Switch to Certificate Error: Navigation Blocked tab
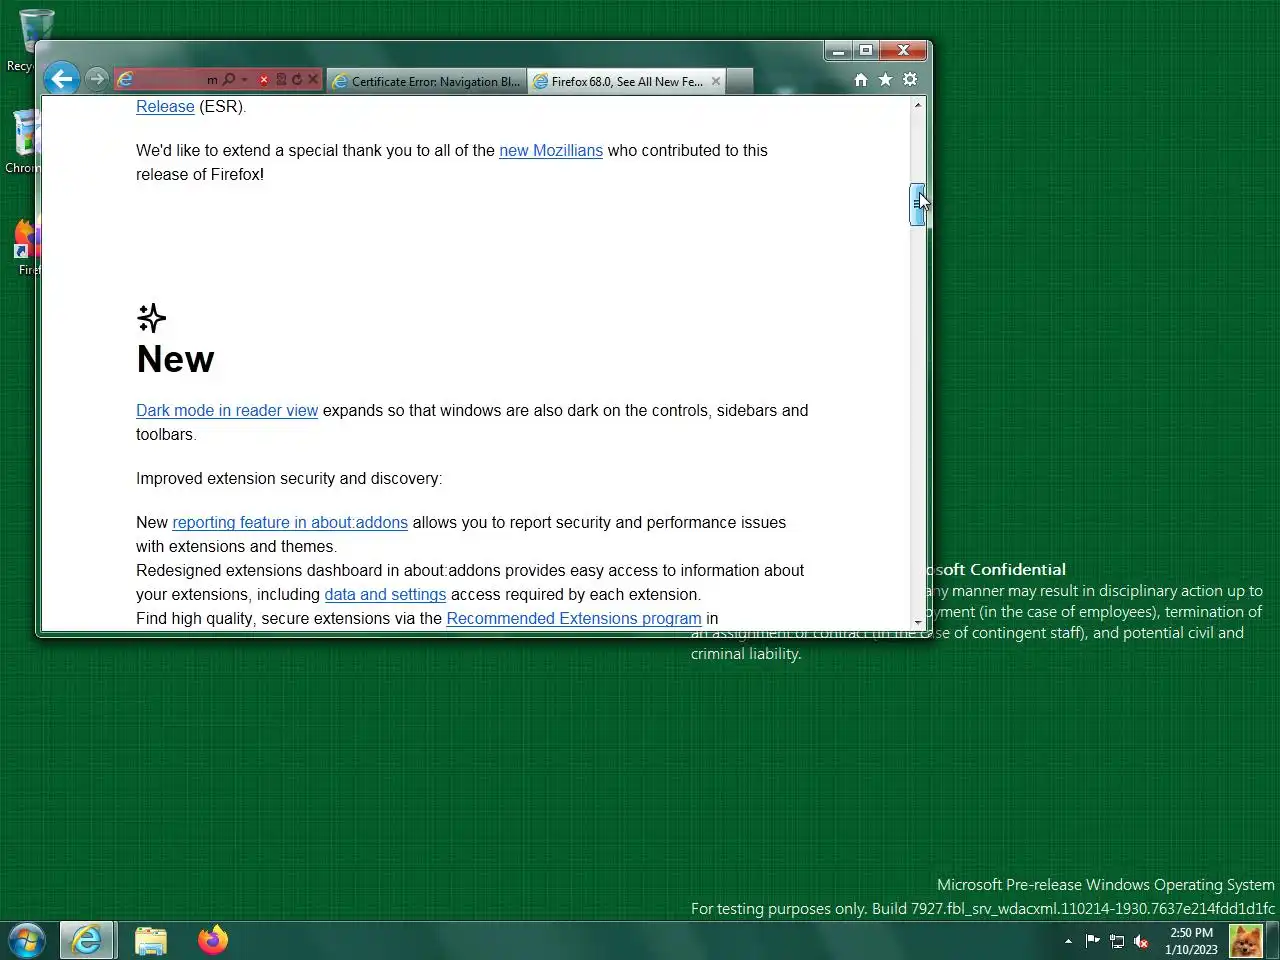Viewport: 1280px width, 960px height. (x=427, y=81)
